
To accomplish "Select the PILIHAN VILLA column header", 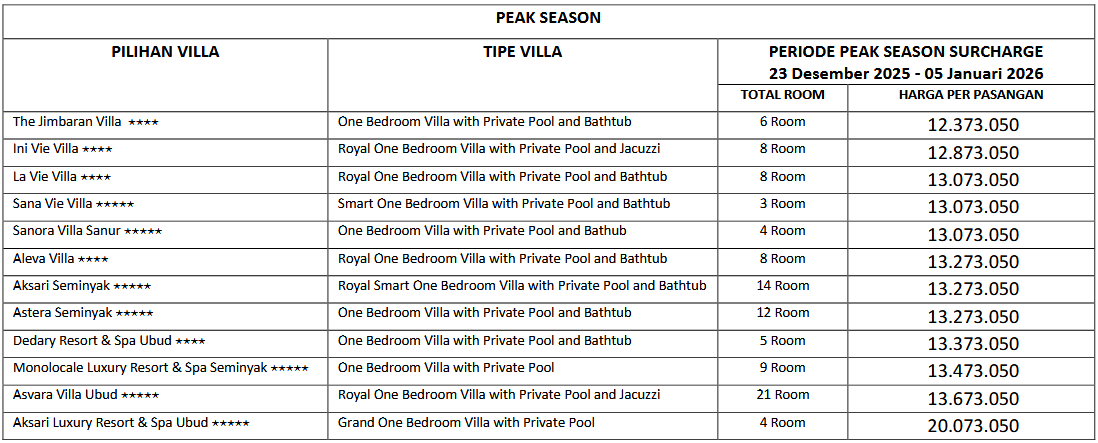I will pos(165,52).
